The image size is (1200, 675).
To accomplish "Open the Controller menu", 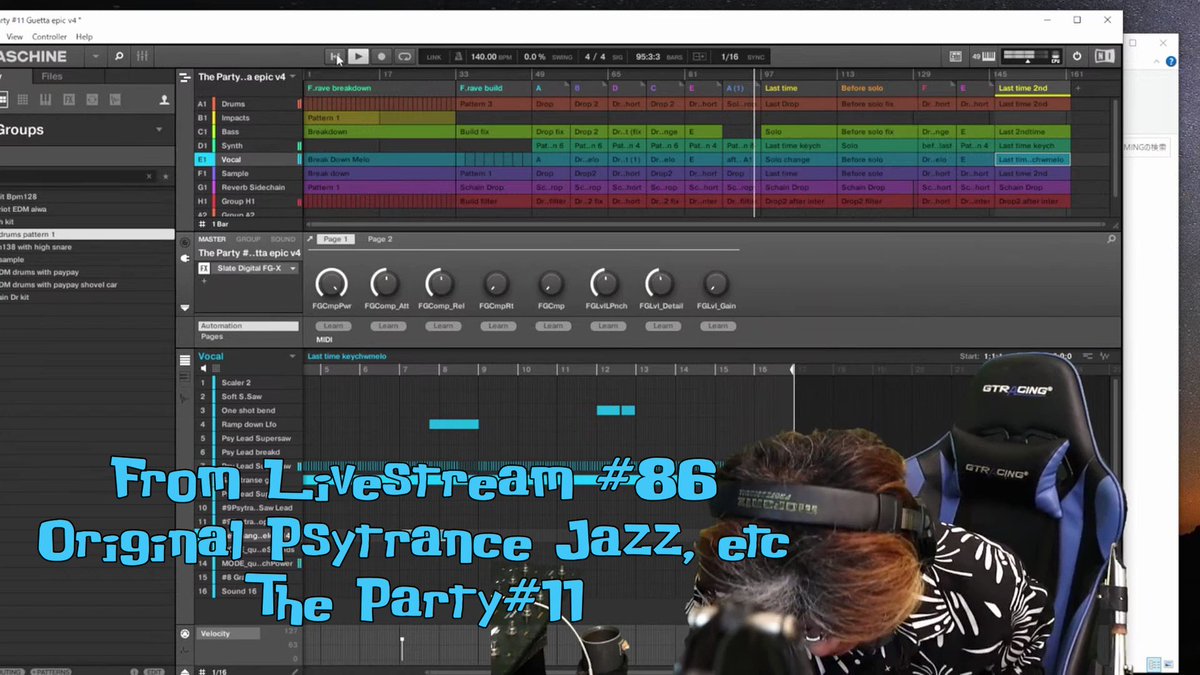I will pos(50,37).
